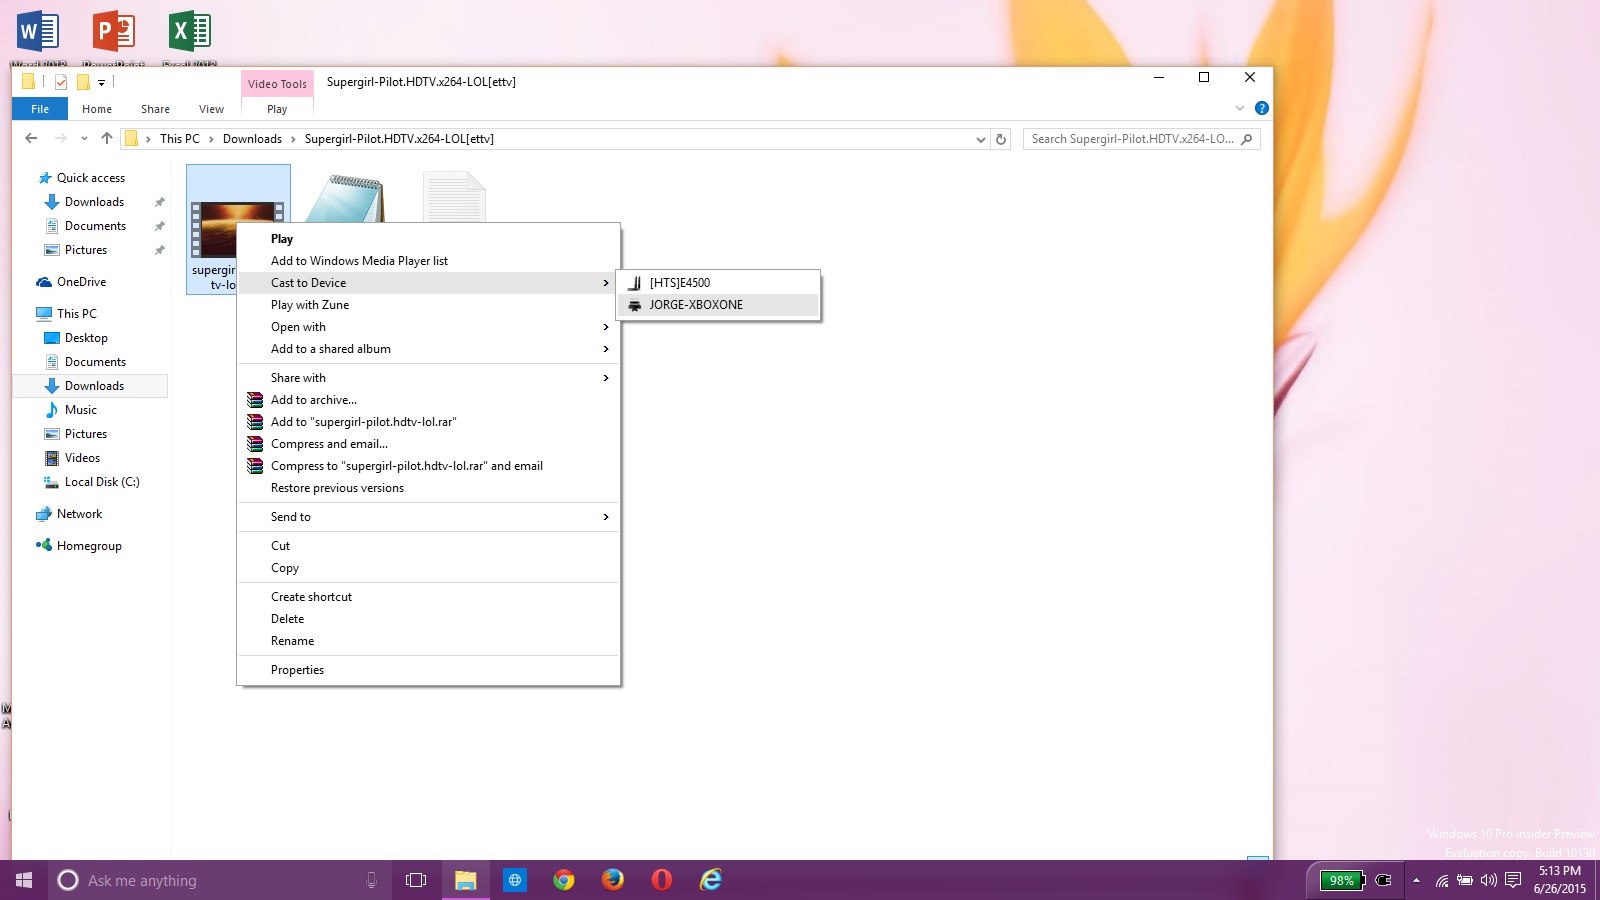Viewport: 1600px width, 900px height.
Task: Cast to the [HTS]E4500 device
Action: pos(680,283)
